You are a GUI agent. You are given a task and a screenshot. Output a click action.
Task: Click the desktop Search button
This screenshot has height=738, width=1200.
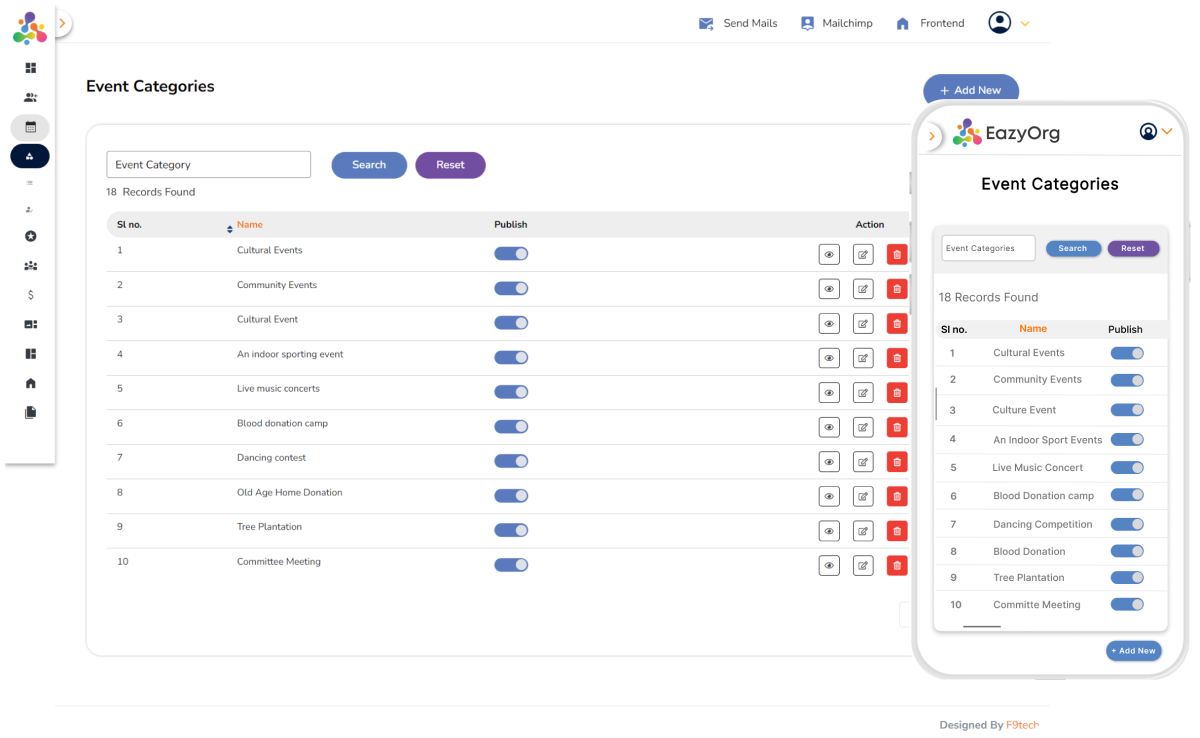tap(369, 165)
